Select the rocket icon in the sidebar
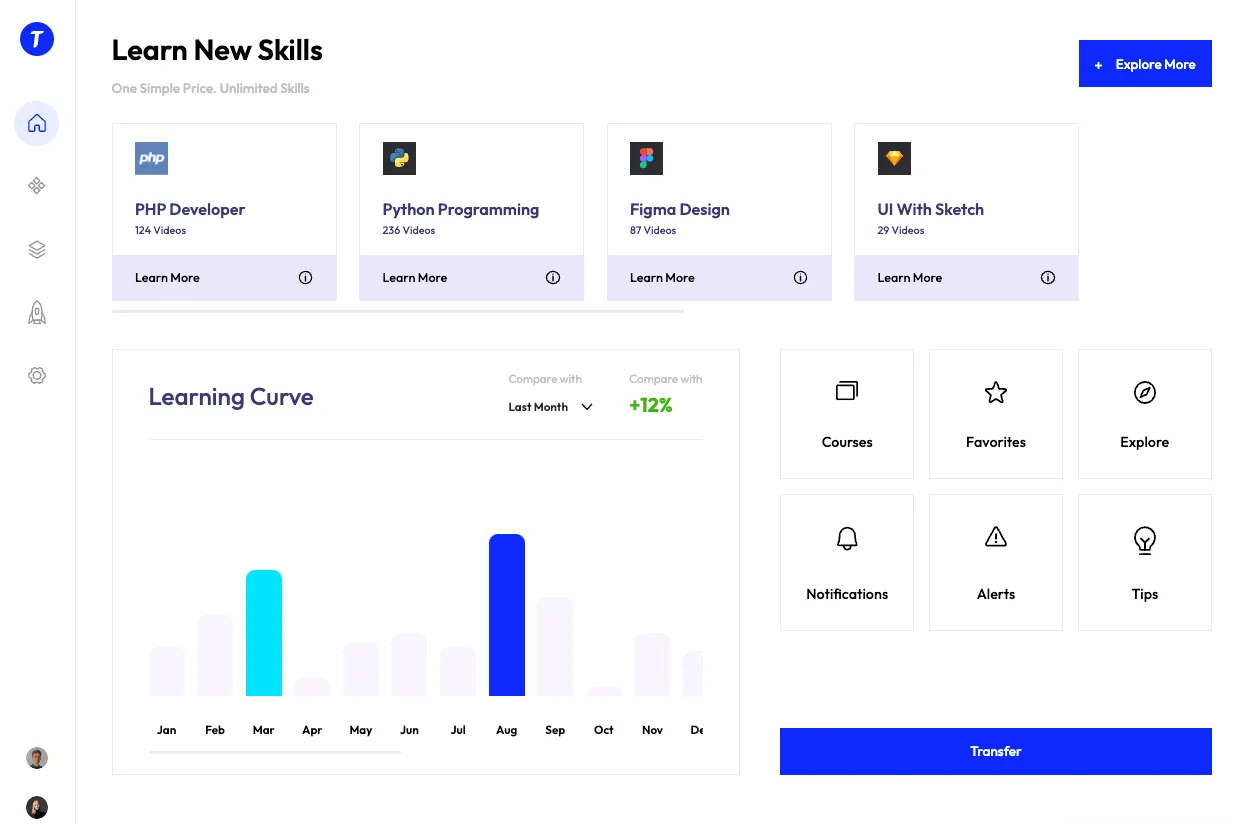Screen dimensions: 1248x824 click(36, 312)
